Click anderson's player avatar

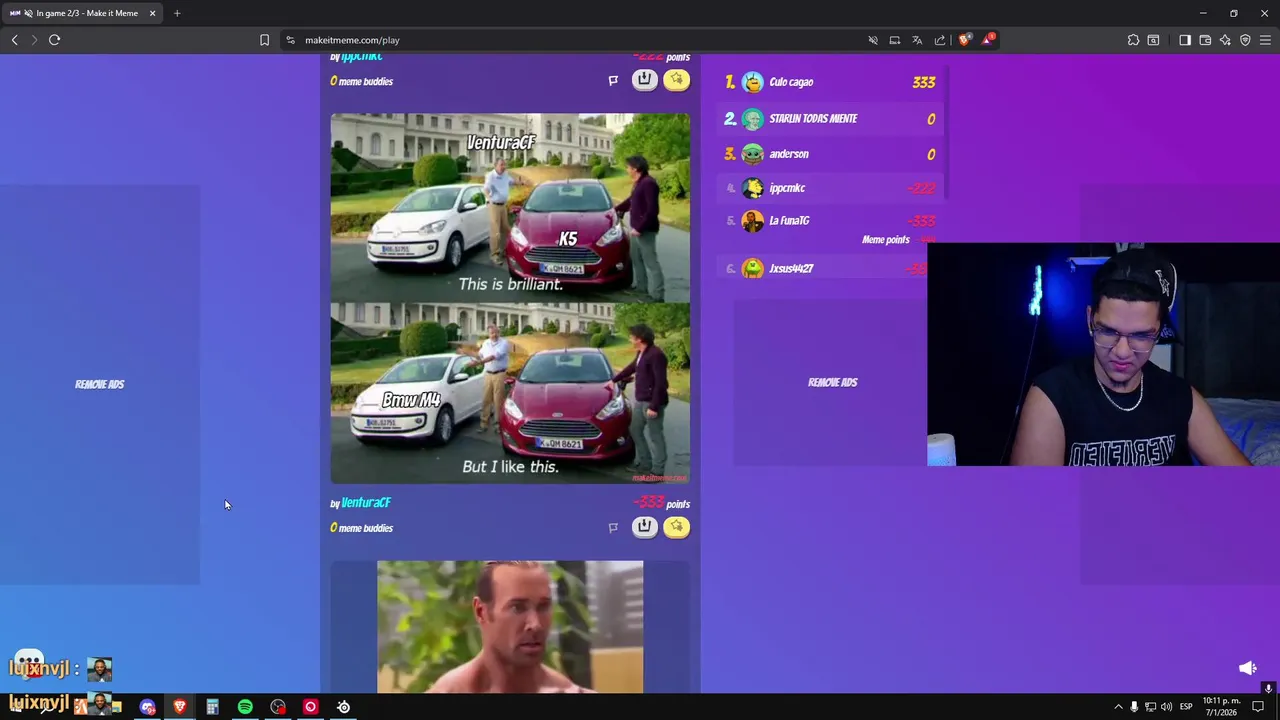pyautogui.click(x=753, y=154)
